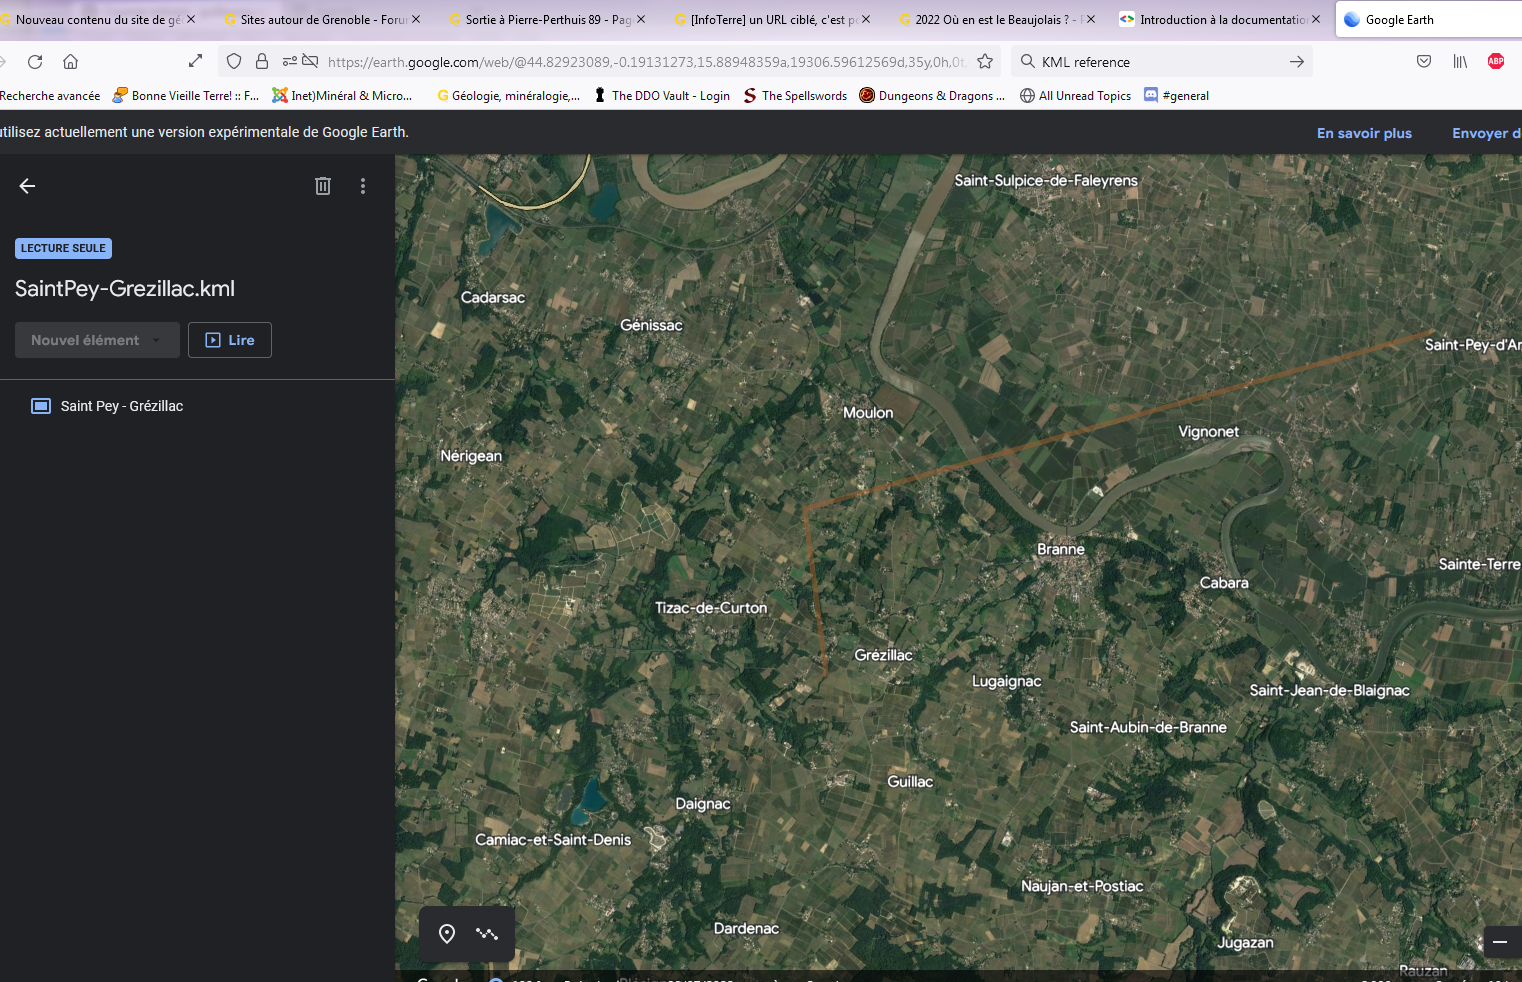This screenshot has height=982, width=1522.
Task: Add a placemark with the pin tool
Action: tap(447, 934)
